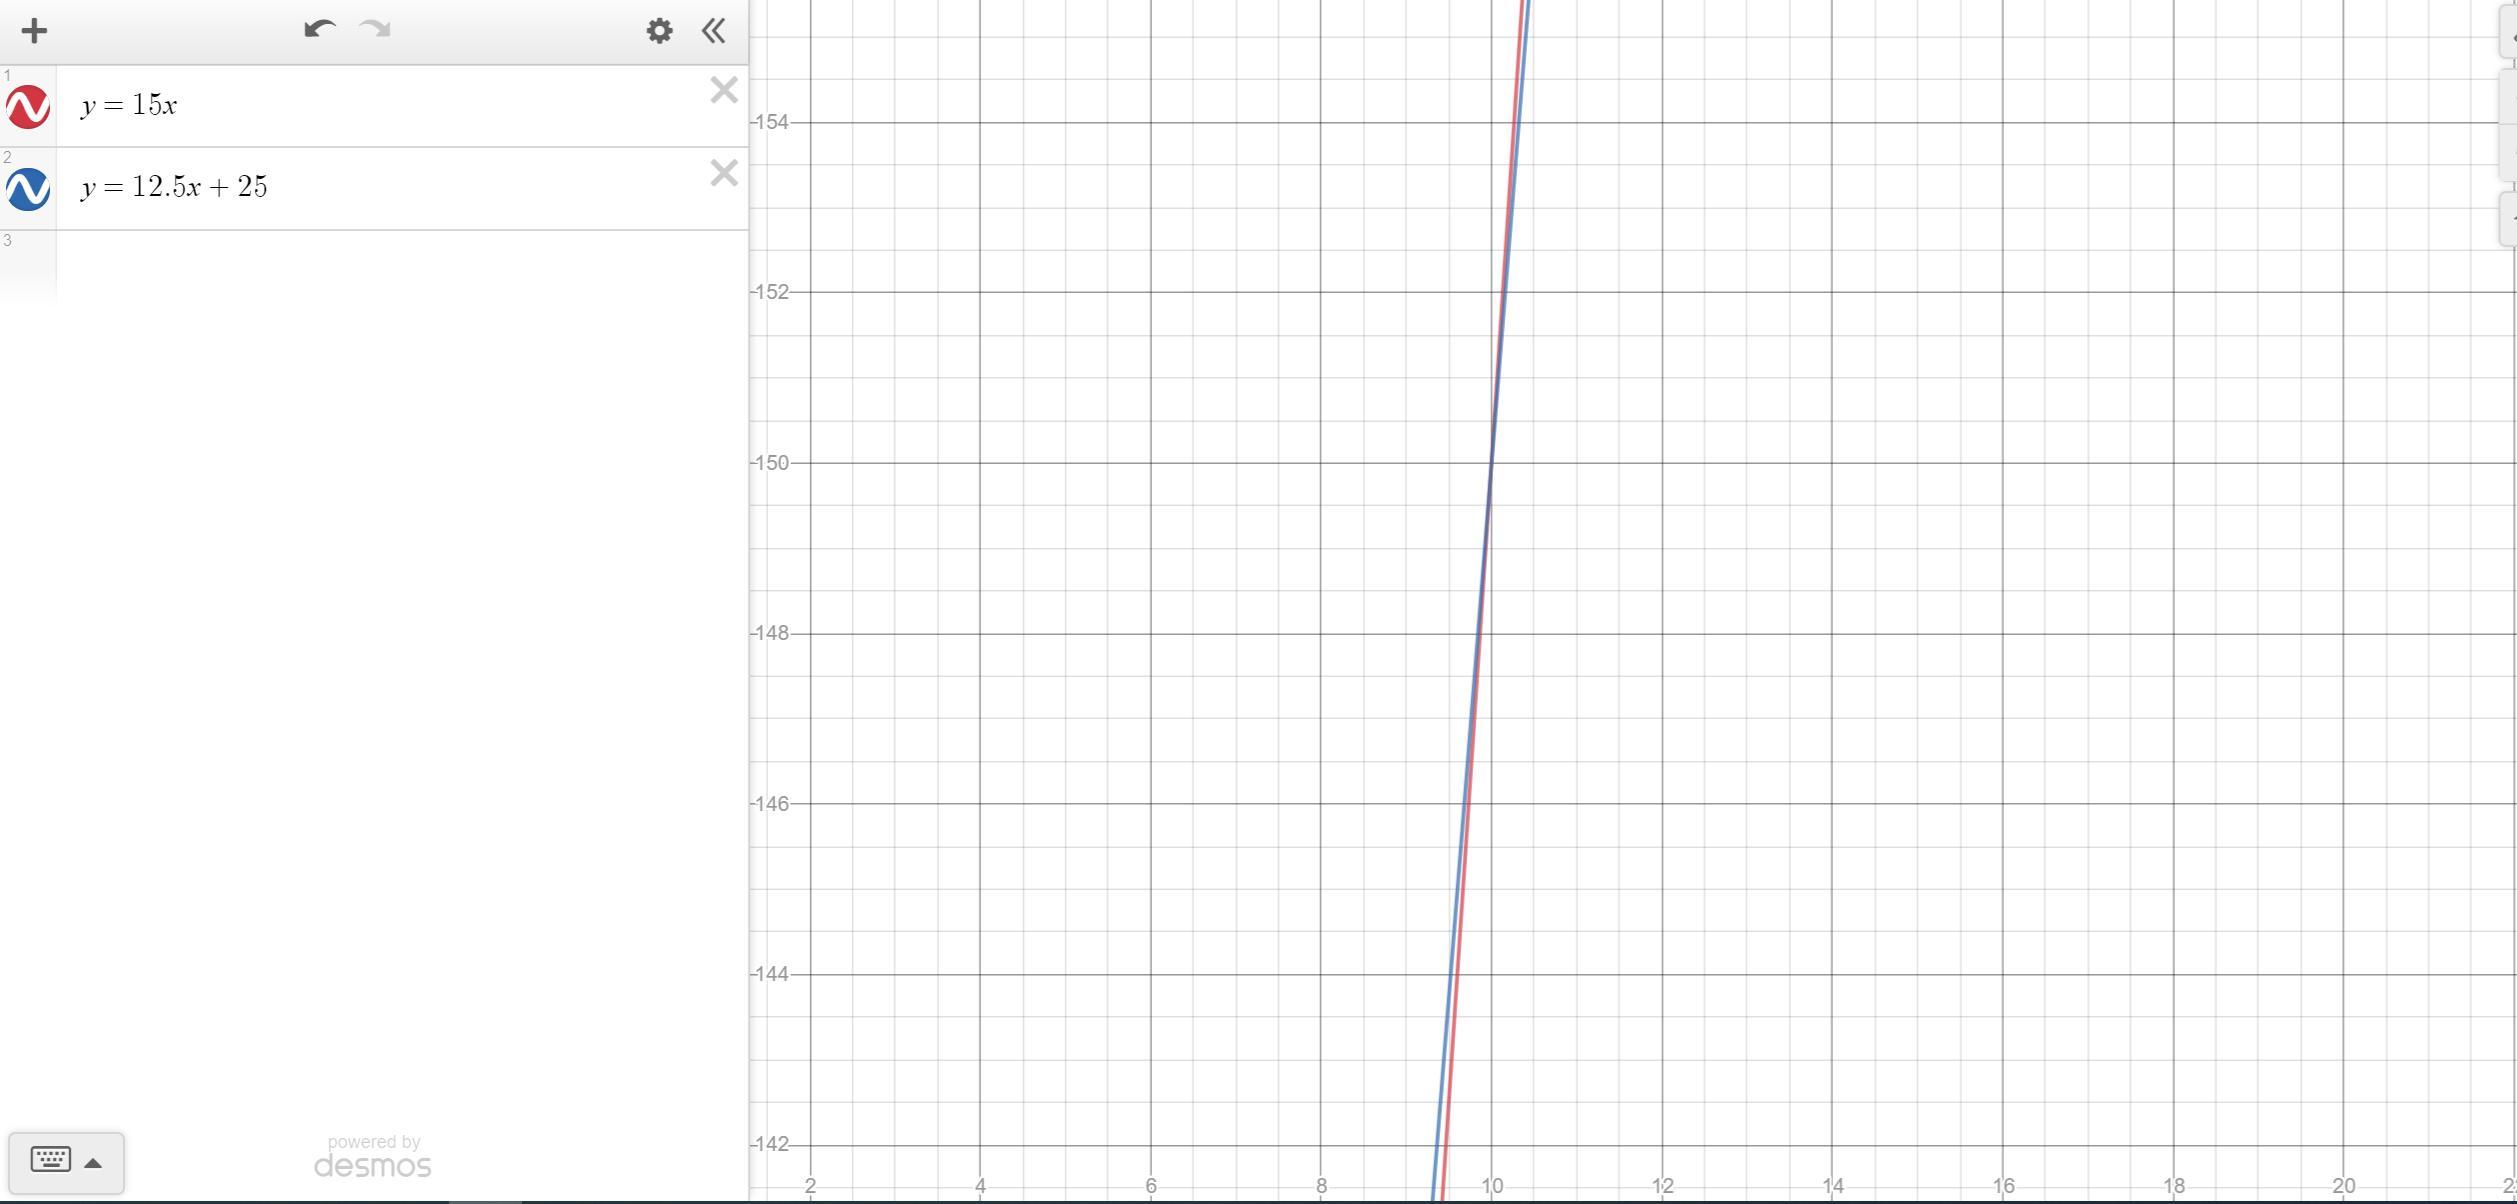The image size is (2517, 1204).
Task: Select the blue line near y=146
Action: point(1463,804)
